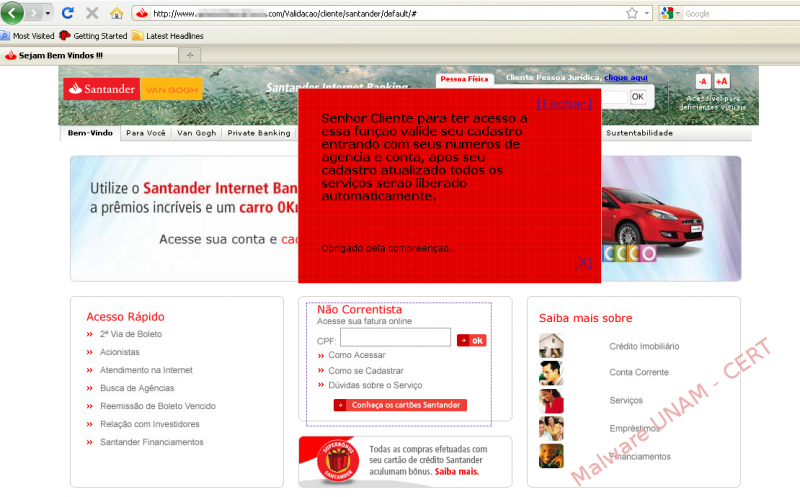
Task: Bookmark this page with the star icon
Action: pyautogui.click(x=632, y=13)
